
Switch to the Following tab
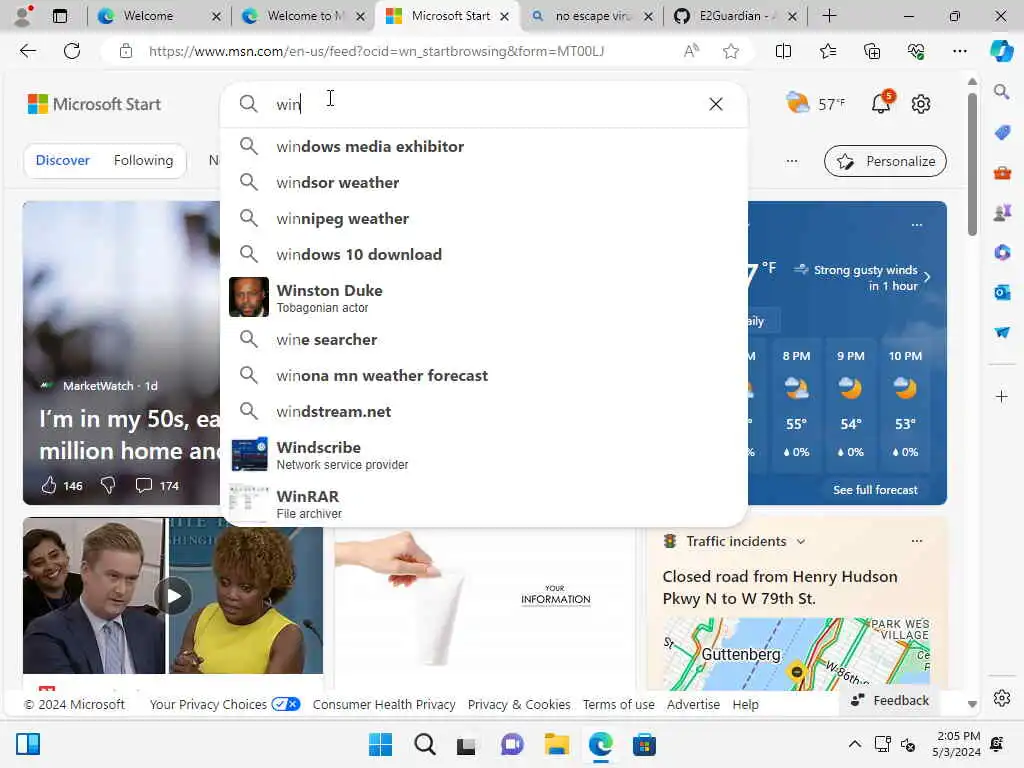pos(144,161)
